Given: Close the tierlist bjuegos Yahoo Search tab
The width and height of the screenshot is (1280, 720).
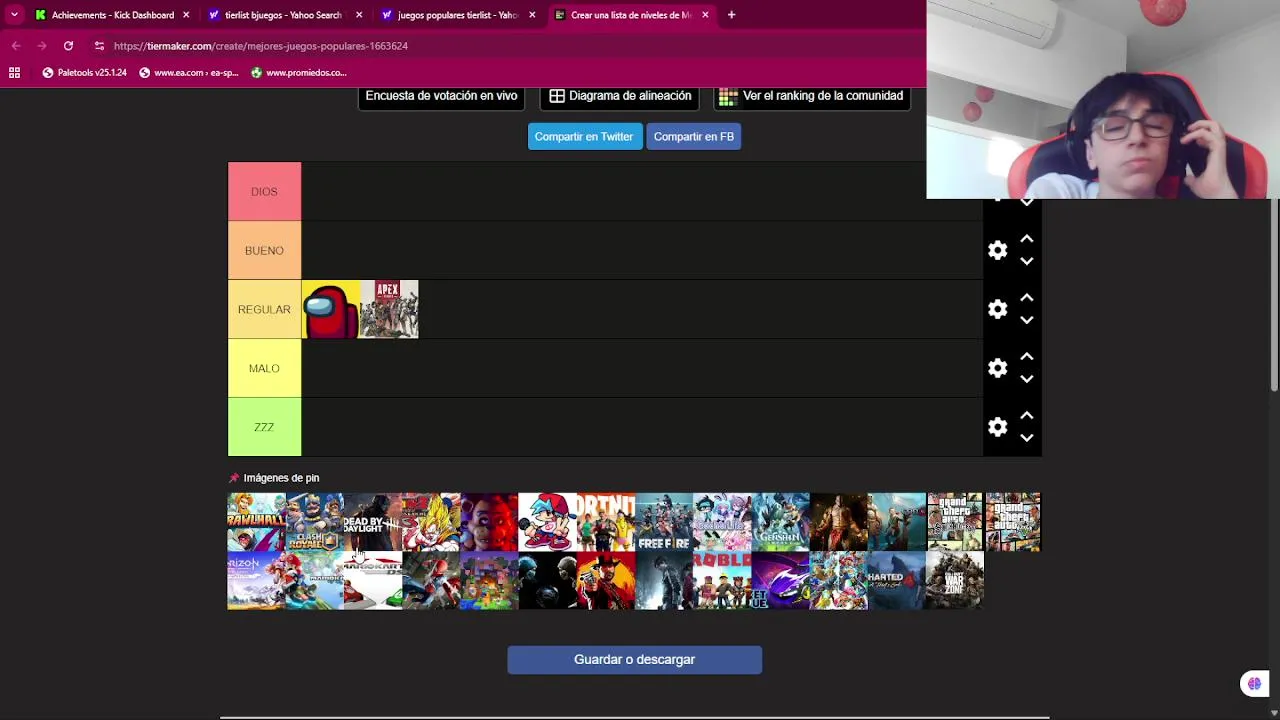Looking at the screenshot, I should pos(359,15).
